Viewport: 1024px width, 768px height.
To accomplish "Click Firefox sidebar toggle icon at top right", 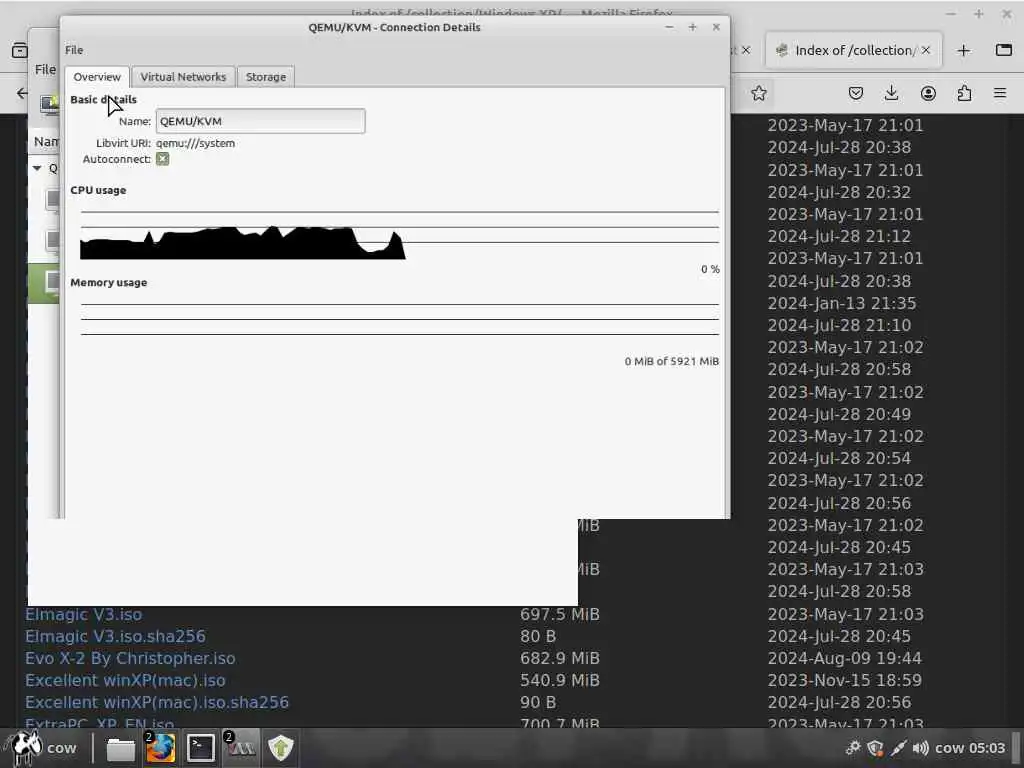I will pos(1004,50).
